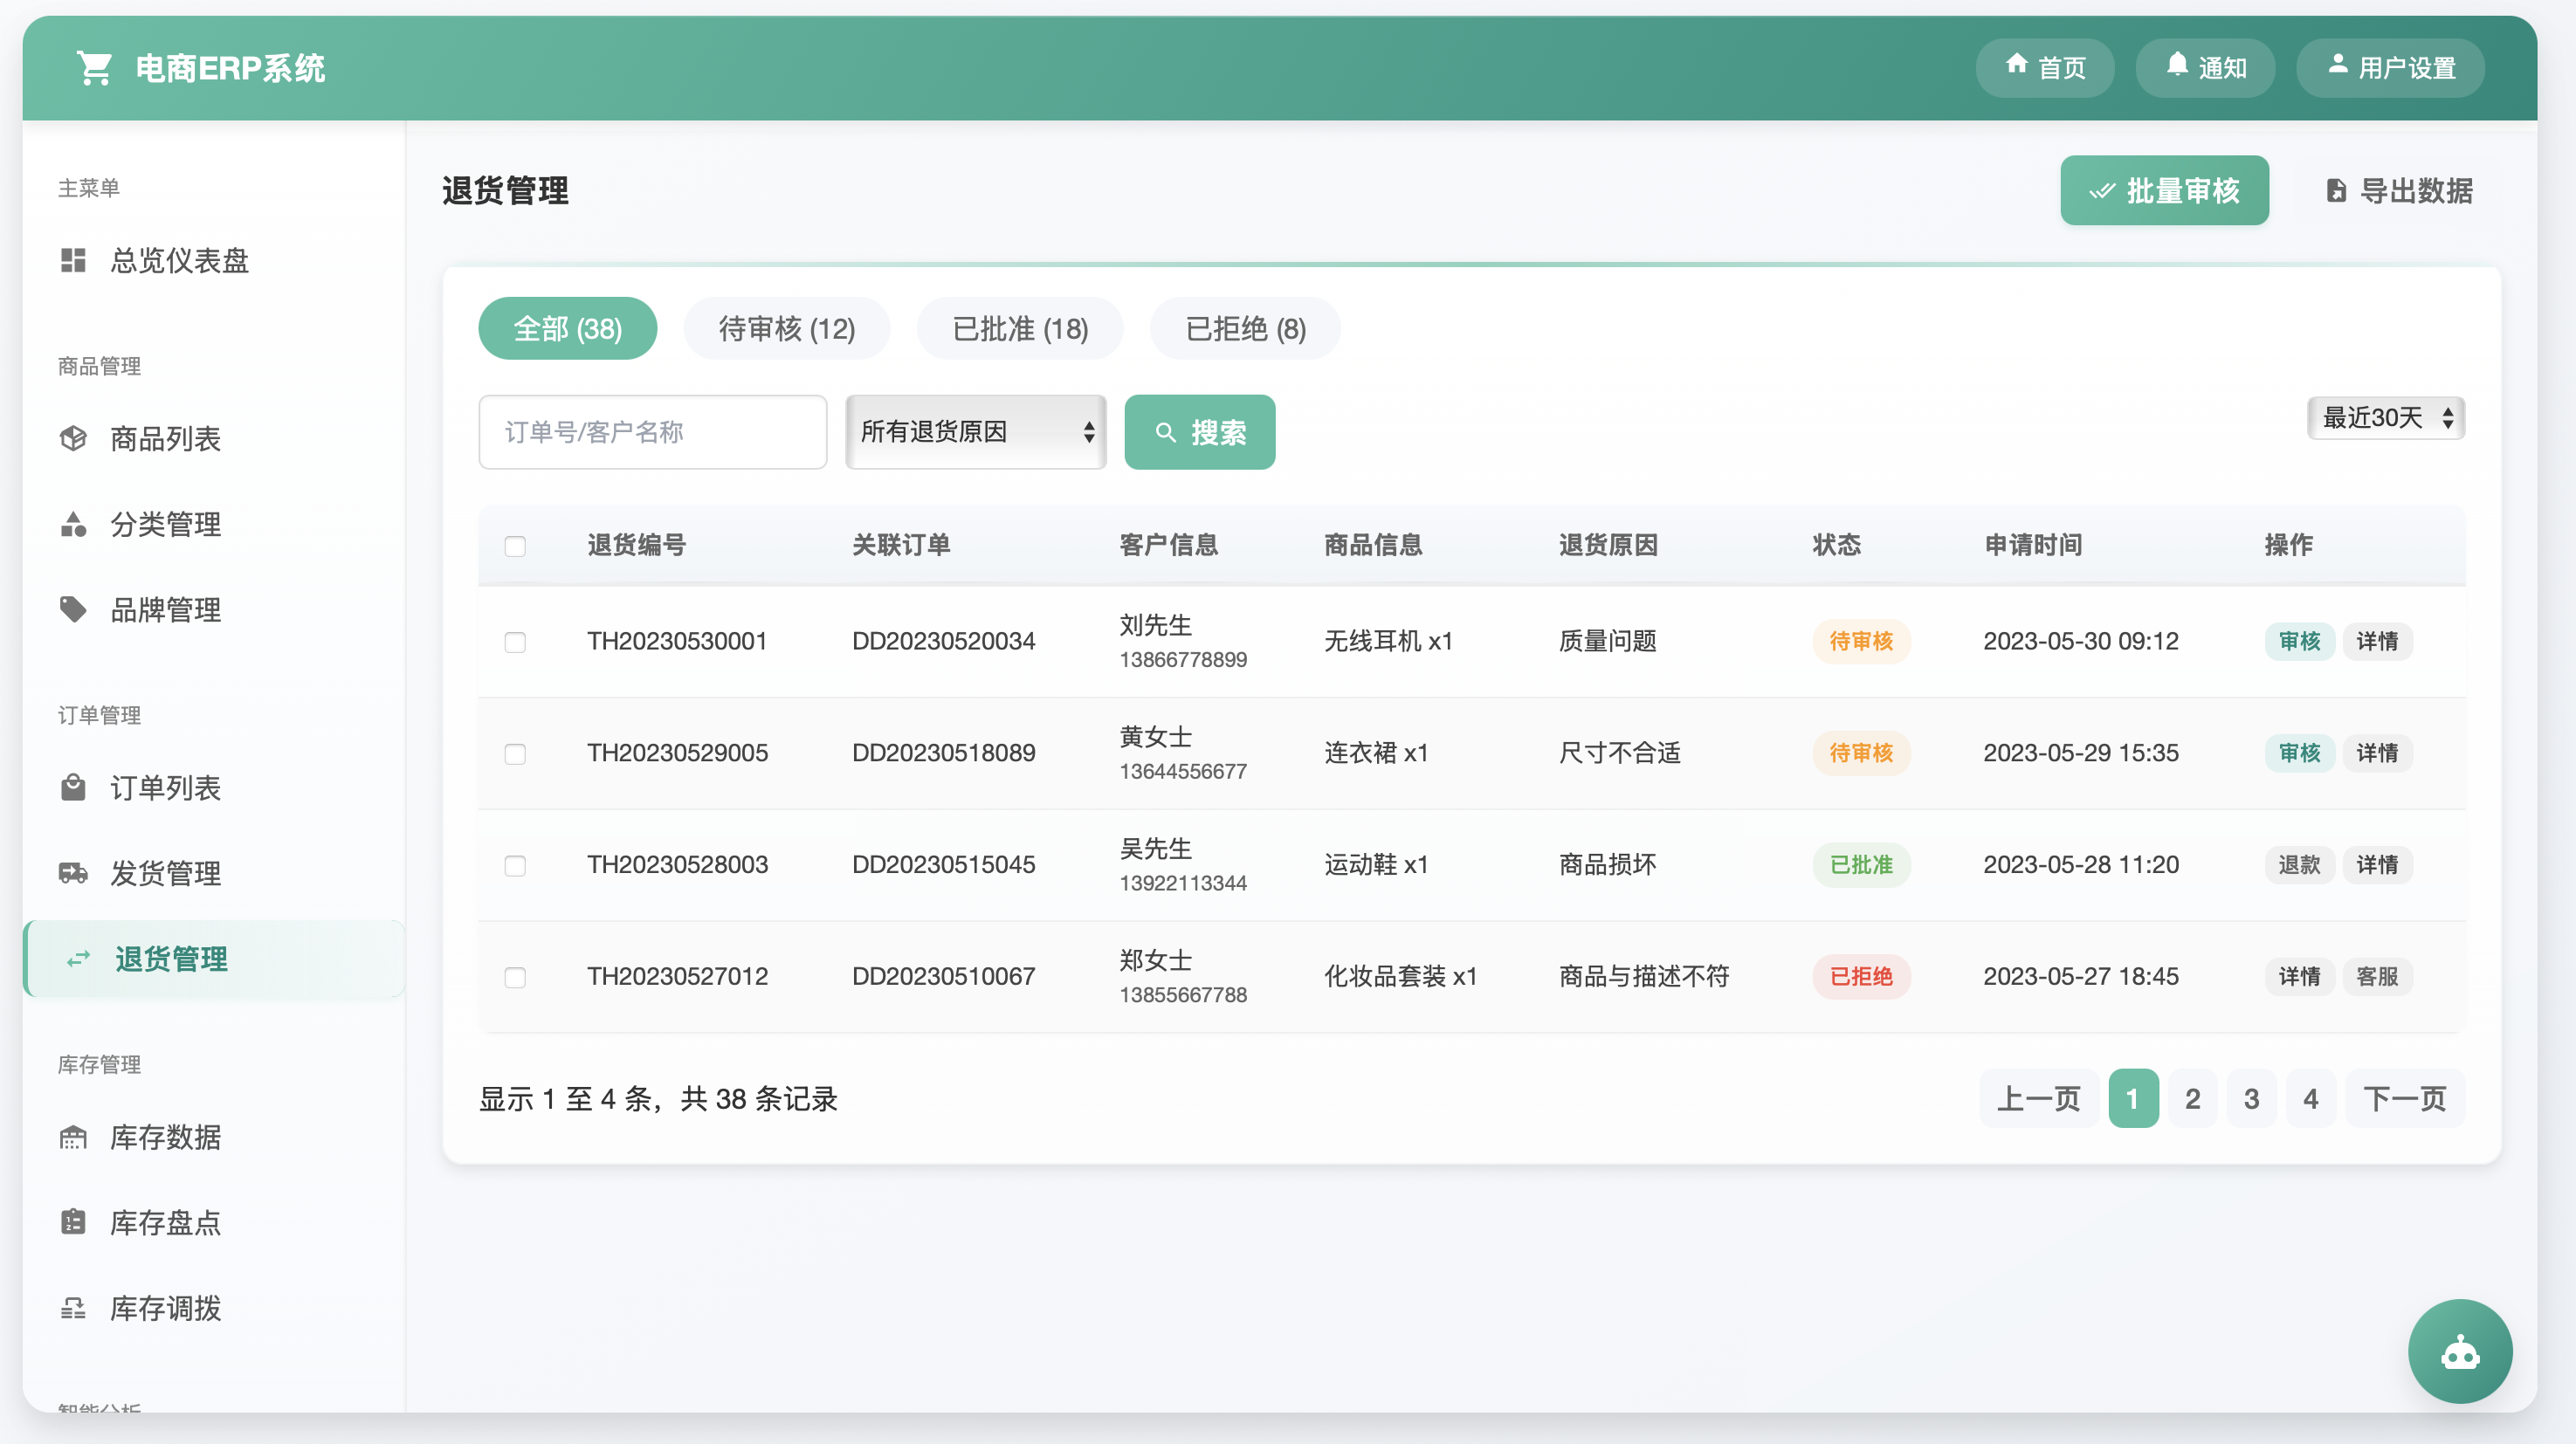
Task: Select checkbox for return TH20230530001
Action: [x=516, y=643]
